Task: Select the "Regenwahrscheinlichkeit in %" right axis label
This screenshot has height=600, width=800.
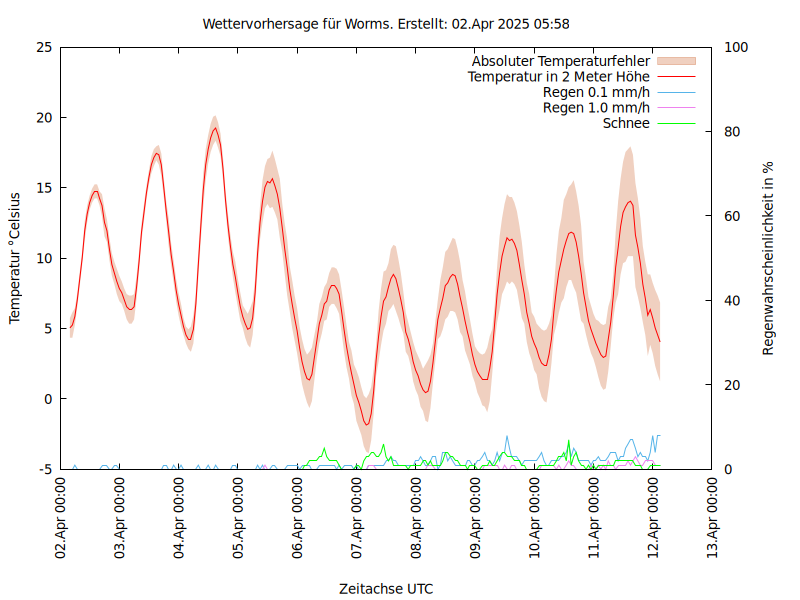Action: coord(768,258)
